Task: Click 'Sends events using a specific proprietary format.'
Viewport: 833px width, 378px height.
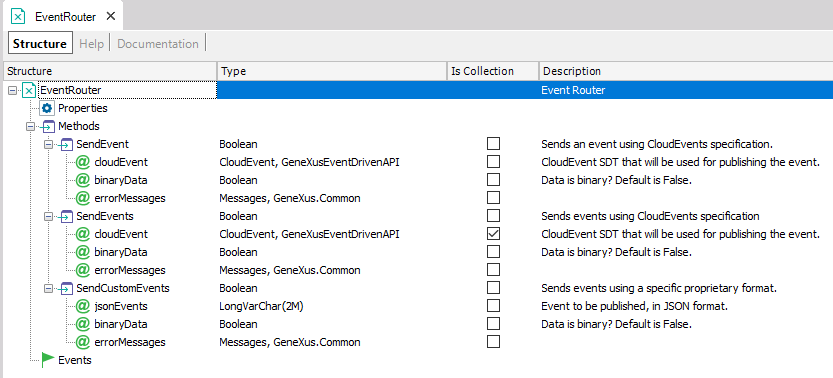Action: [x=659, y=289]
